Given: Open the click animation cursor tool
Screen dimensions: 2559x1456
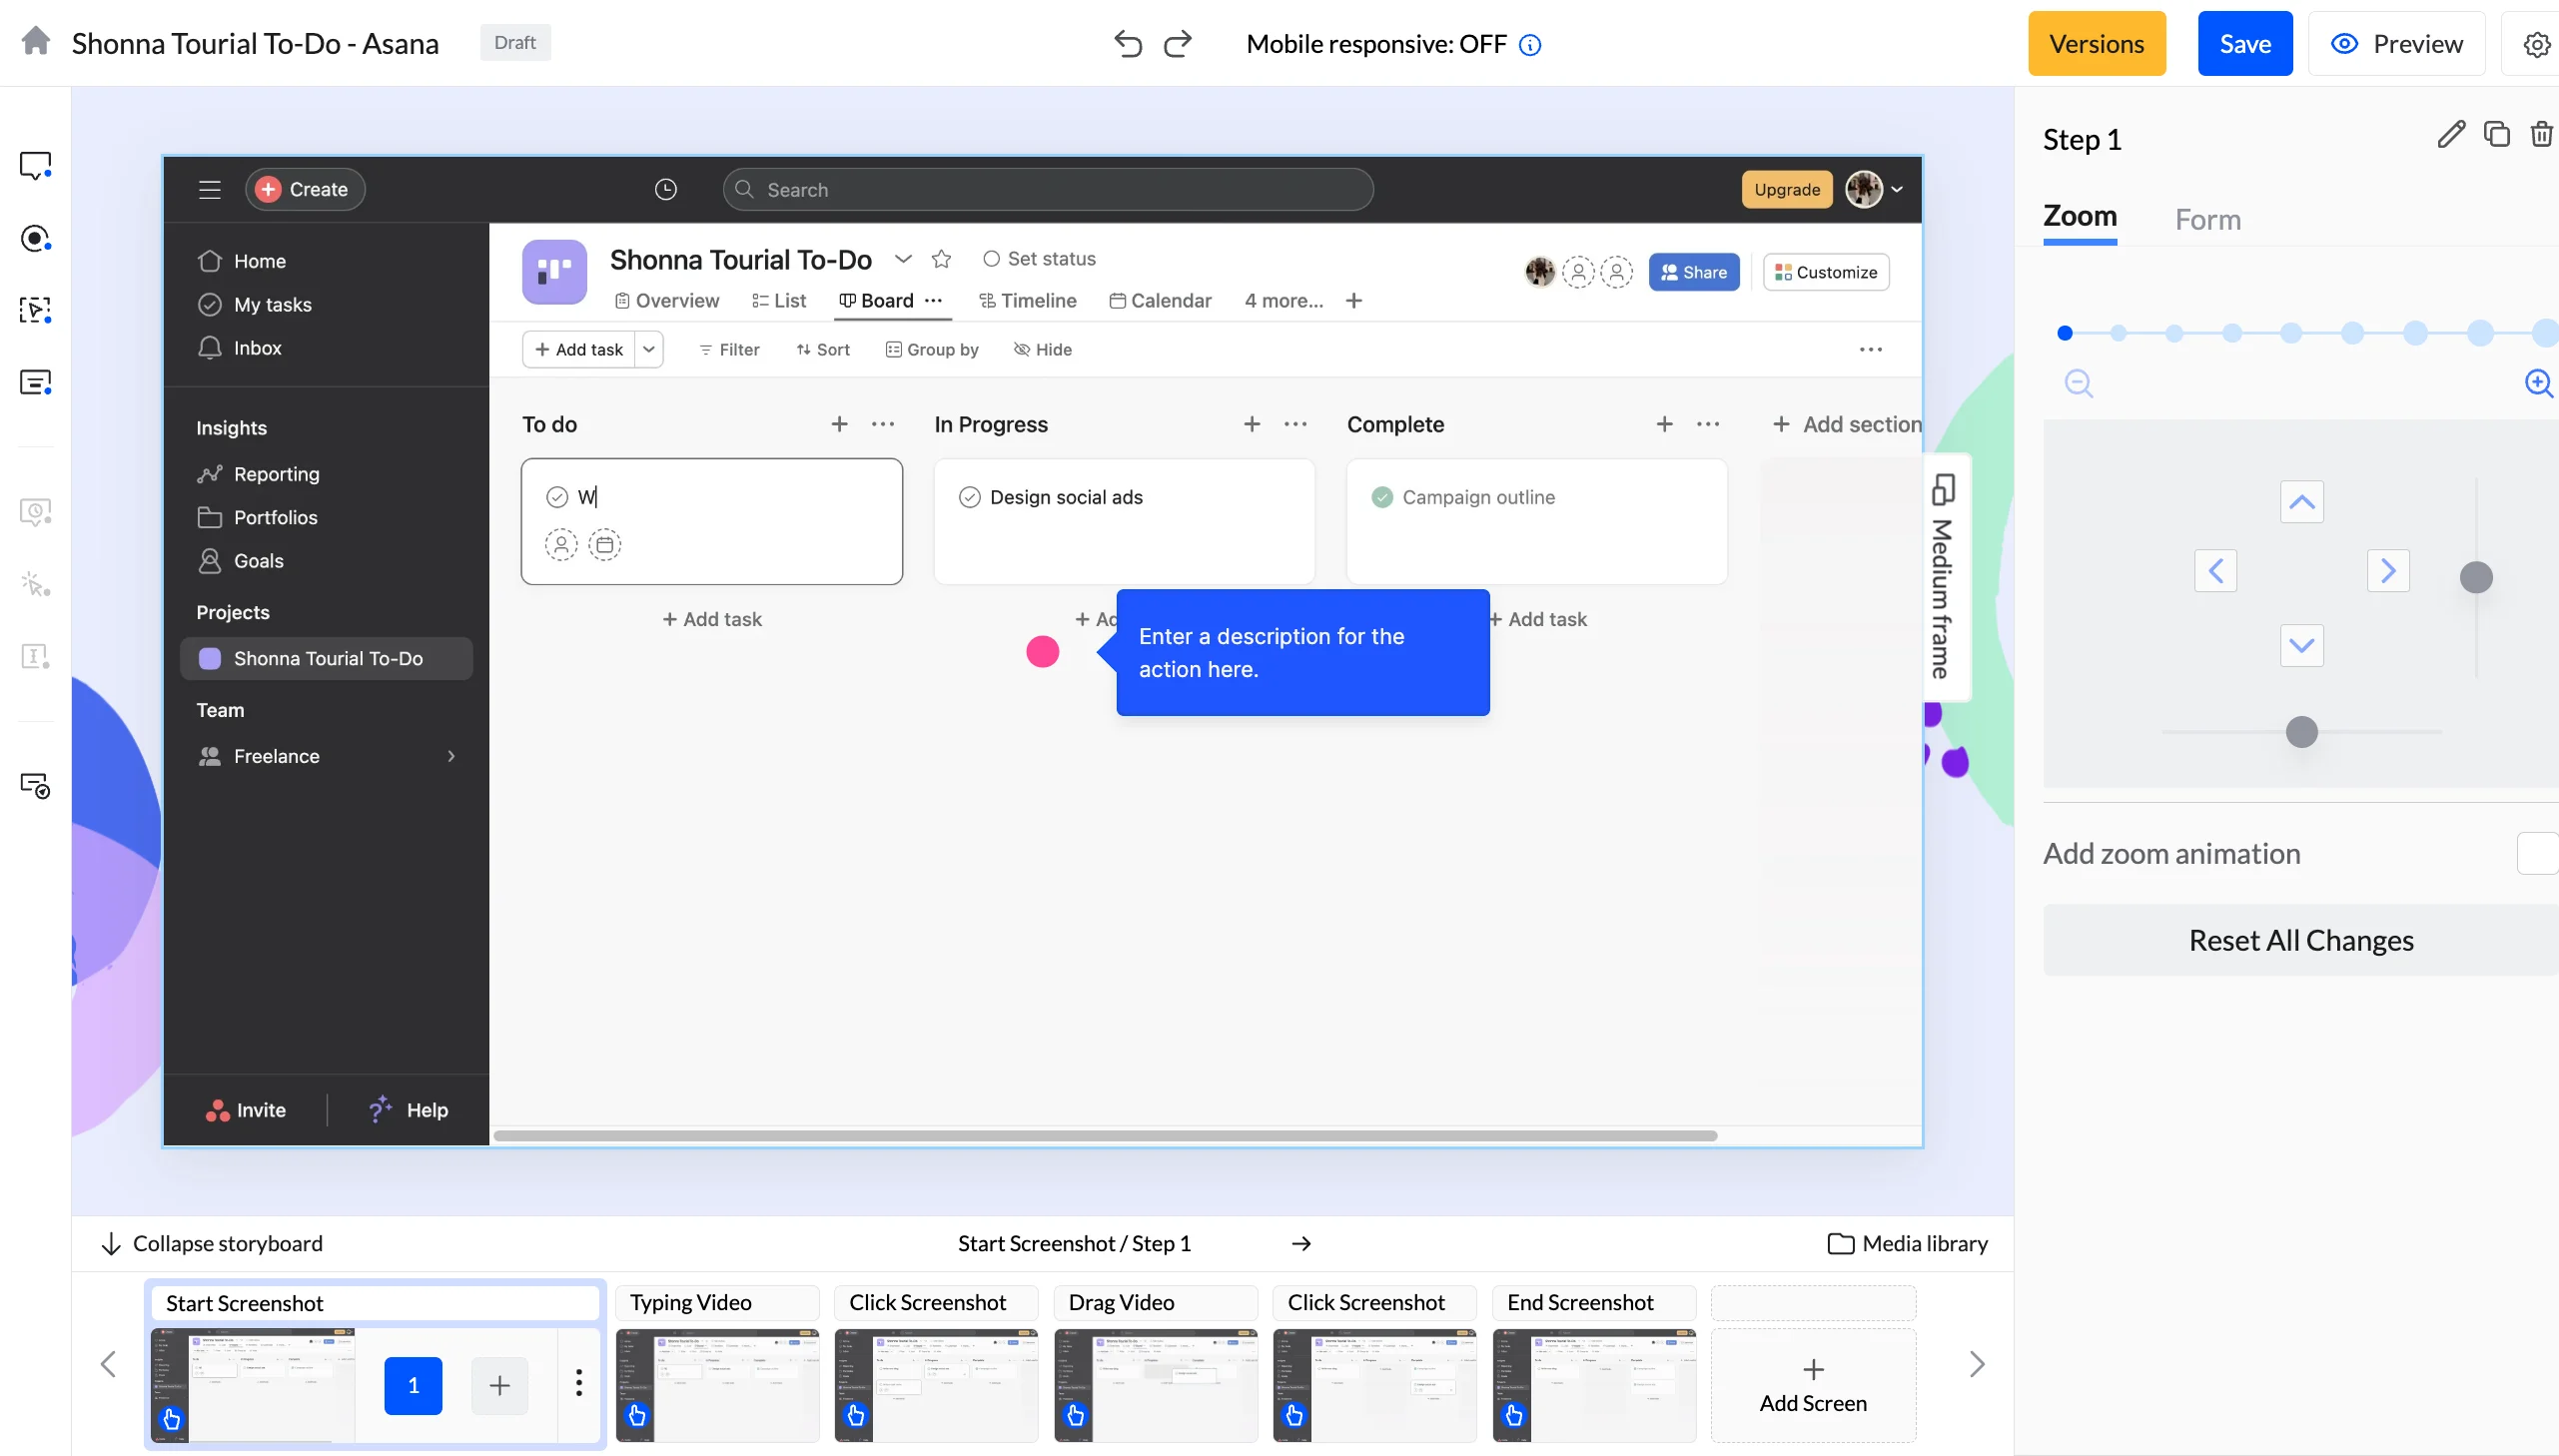Looking at the screenshot, I should coord(36,584).
